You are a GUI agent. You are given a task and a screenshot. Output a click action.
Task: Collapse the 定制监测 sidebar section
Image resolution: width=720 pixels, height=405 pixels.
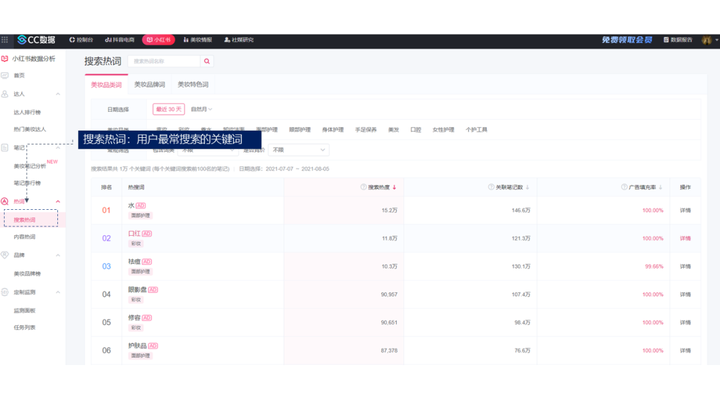pyautogui.click(x=58, y=292)
